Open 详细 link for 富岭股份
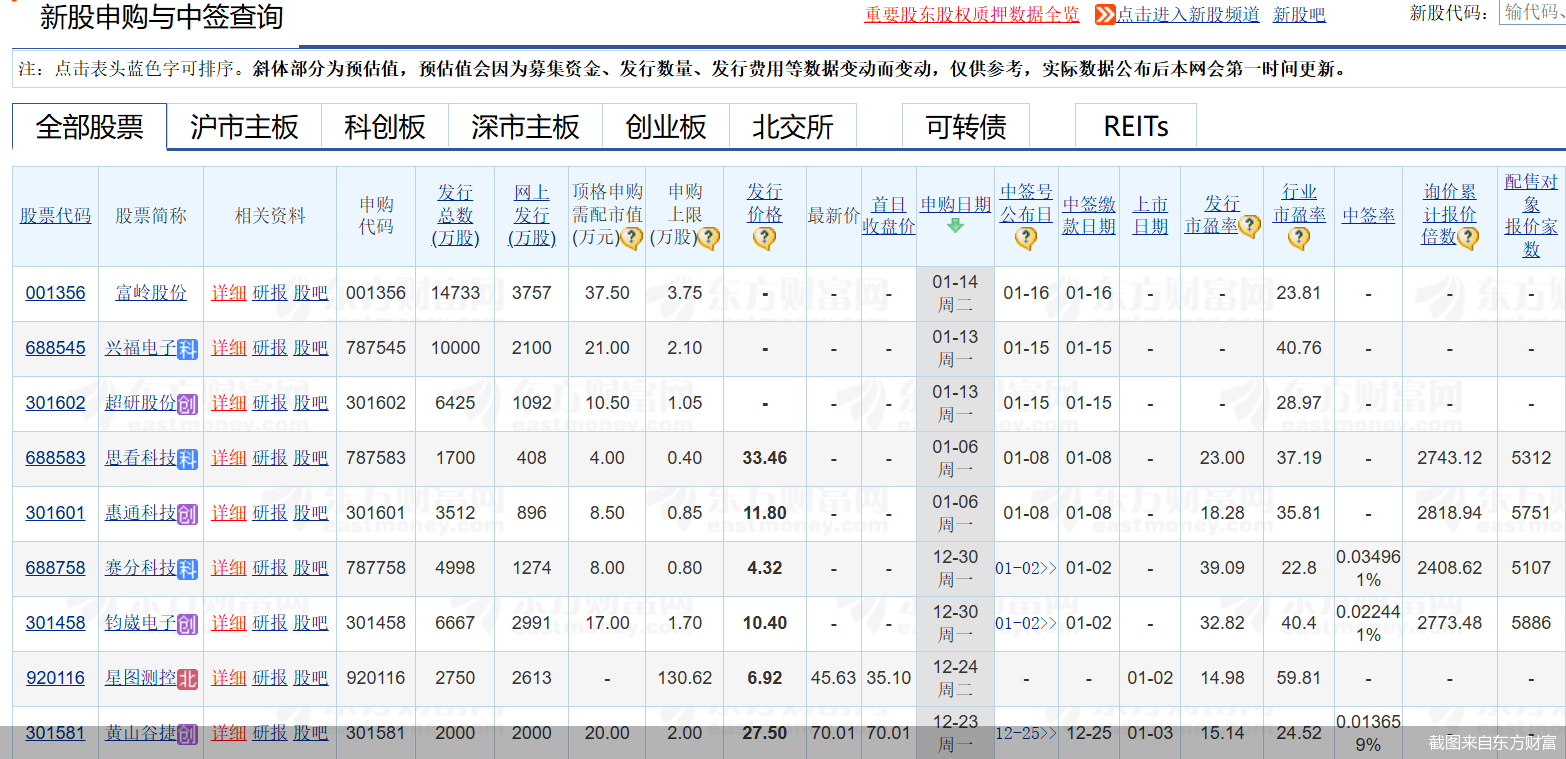Screen dimensions: 1566x759 pyautogui.click(x=228, y=293)
